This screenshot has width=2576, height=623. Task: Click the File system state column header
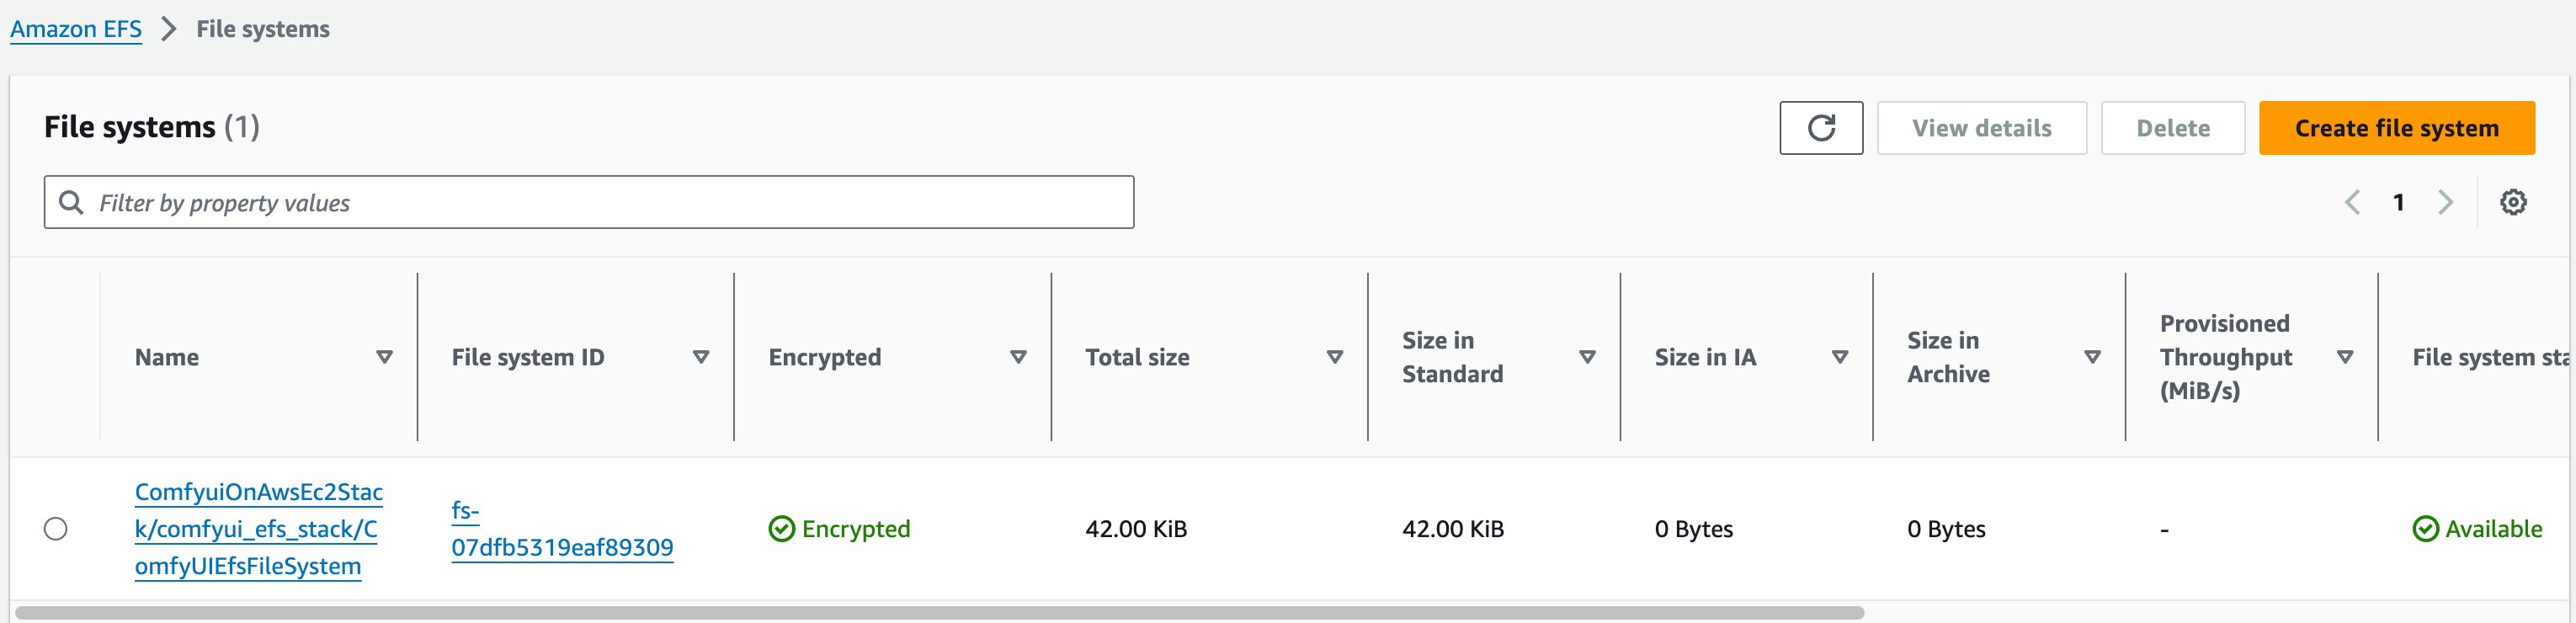(x=2491, y=357)
